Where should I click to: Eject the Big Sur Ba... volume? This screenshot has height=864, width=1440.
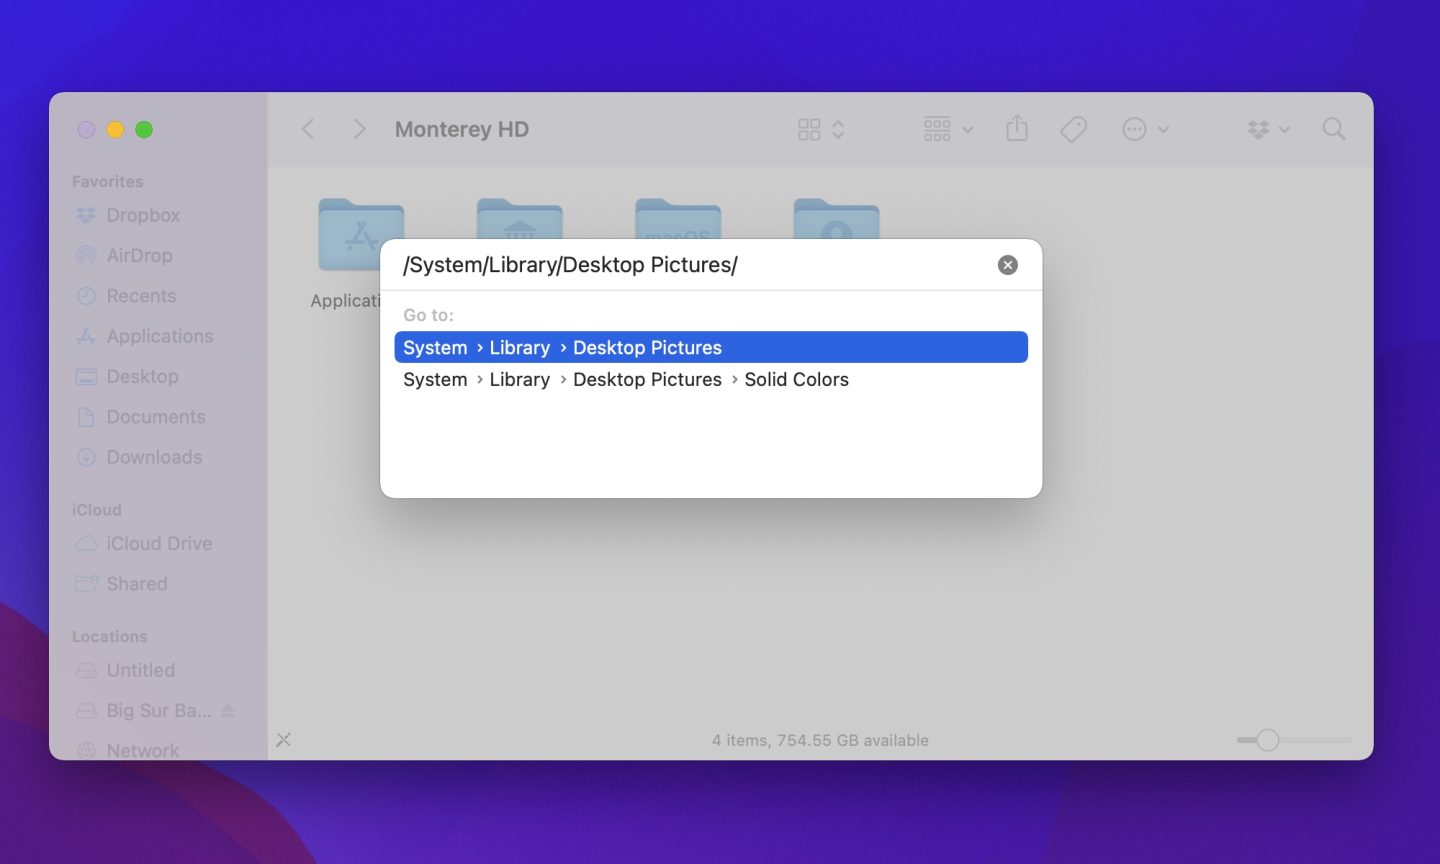point(228,710)
